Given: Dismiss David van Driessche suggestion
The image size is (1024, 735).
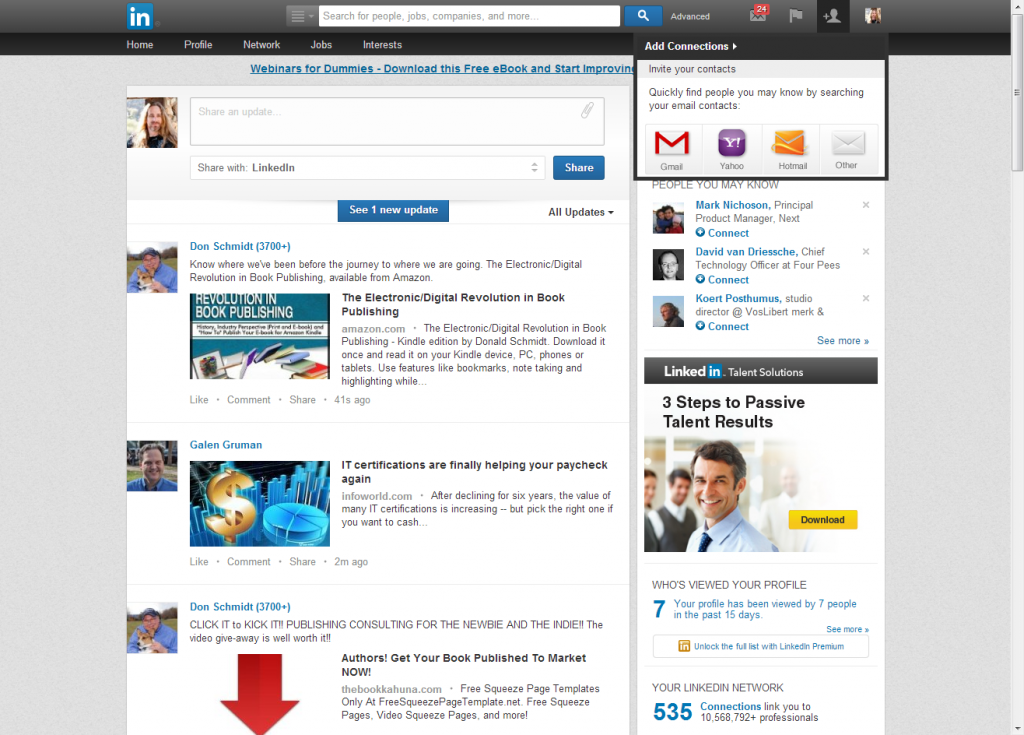Looking at the screenshot, I should [866, 252].
